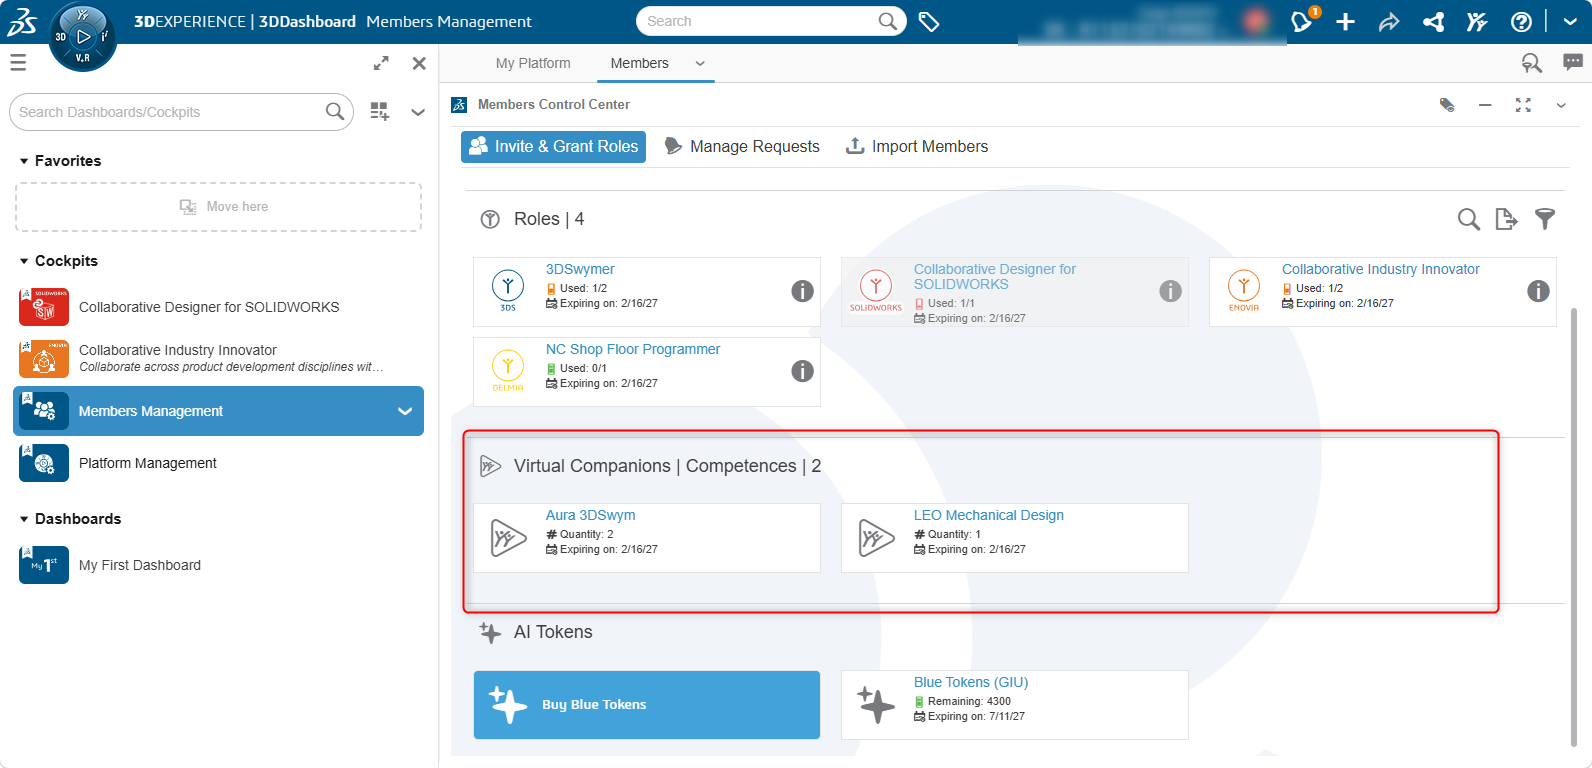Collapse the Favorites section
The image size is (1592, 768).
click(x=24, y=161)
